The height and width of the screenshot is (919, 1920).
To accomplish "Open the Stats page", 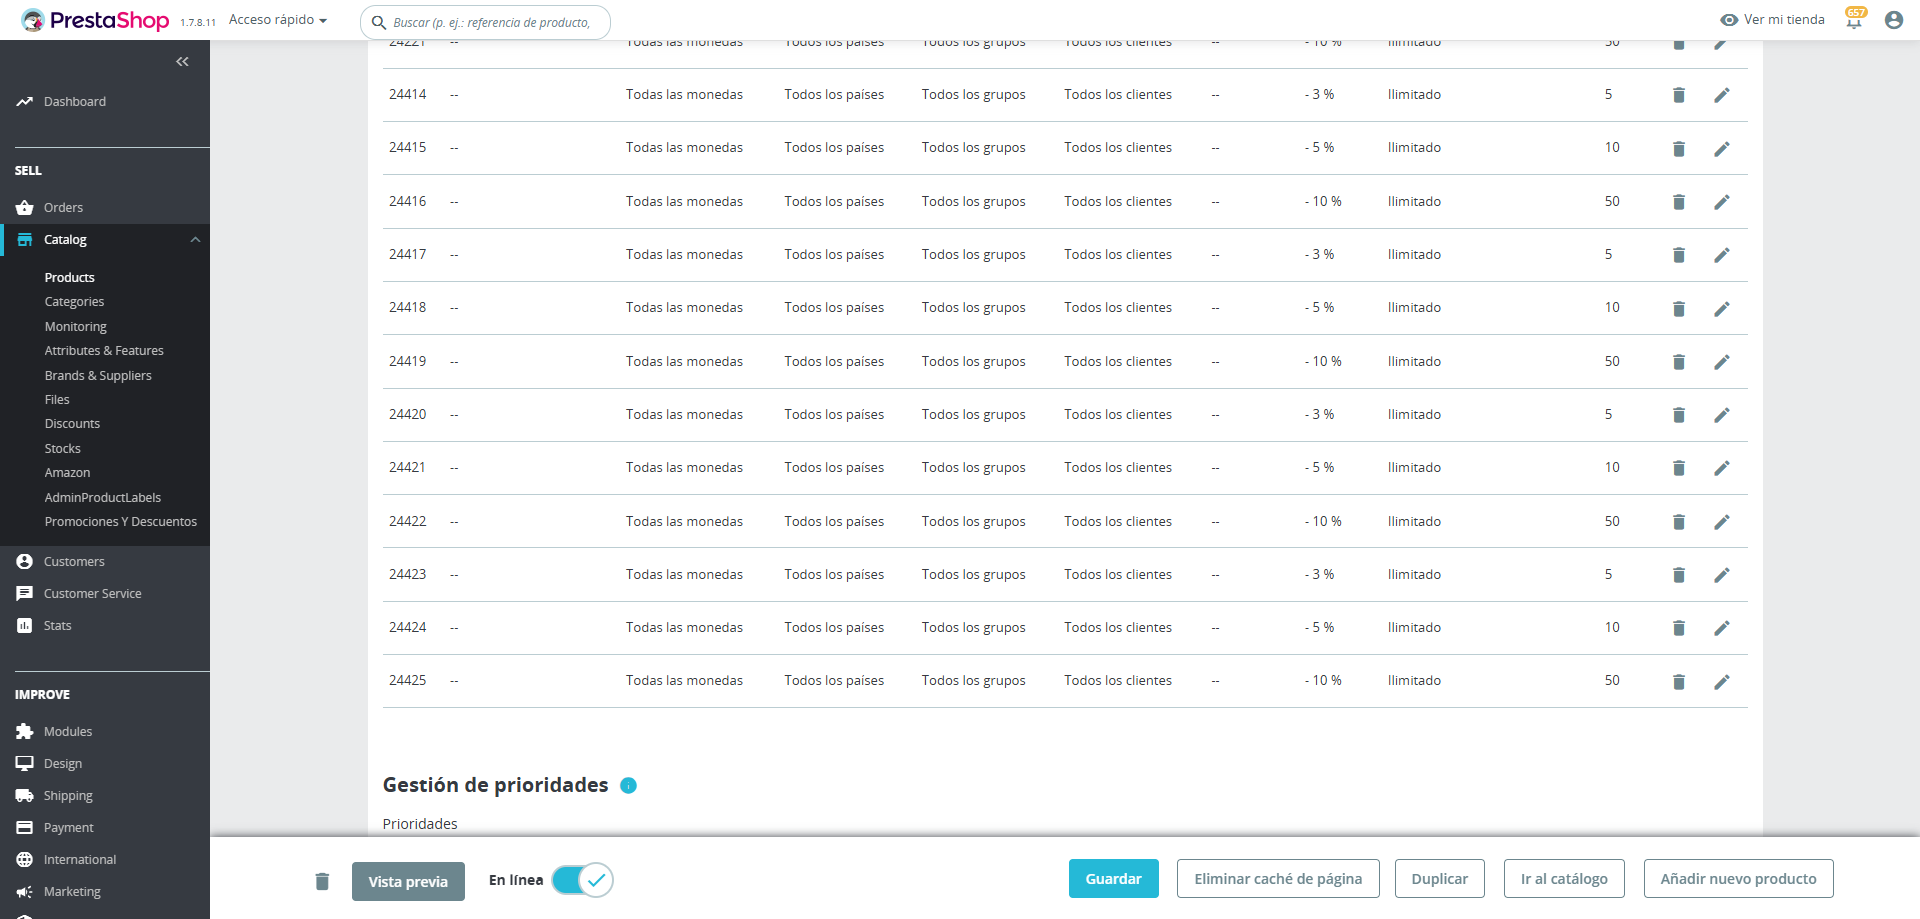I will [58, 626].
